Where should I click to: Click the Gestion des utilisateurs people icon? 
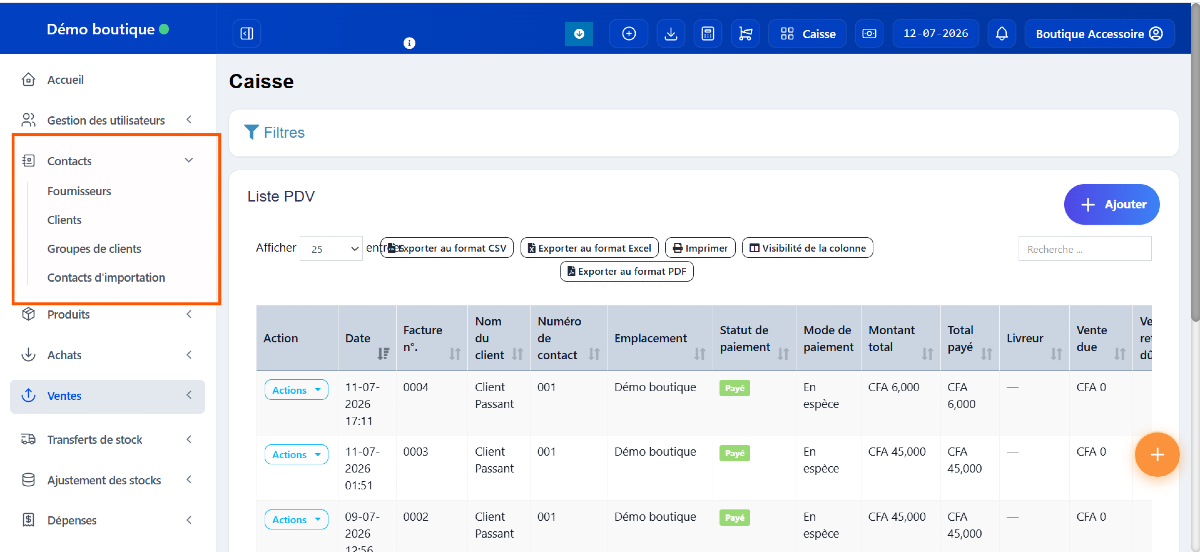(x=28, y=120)
